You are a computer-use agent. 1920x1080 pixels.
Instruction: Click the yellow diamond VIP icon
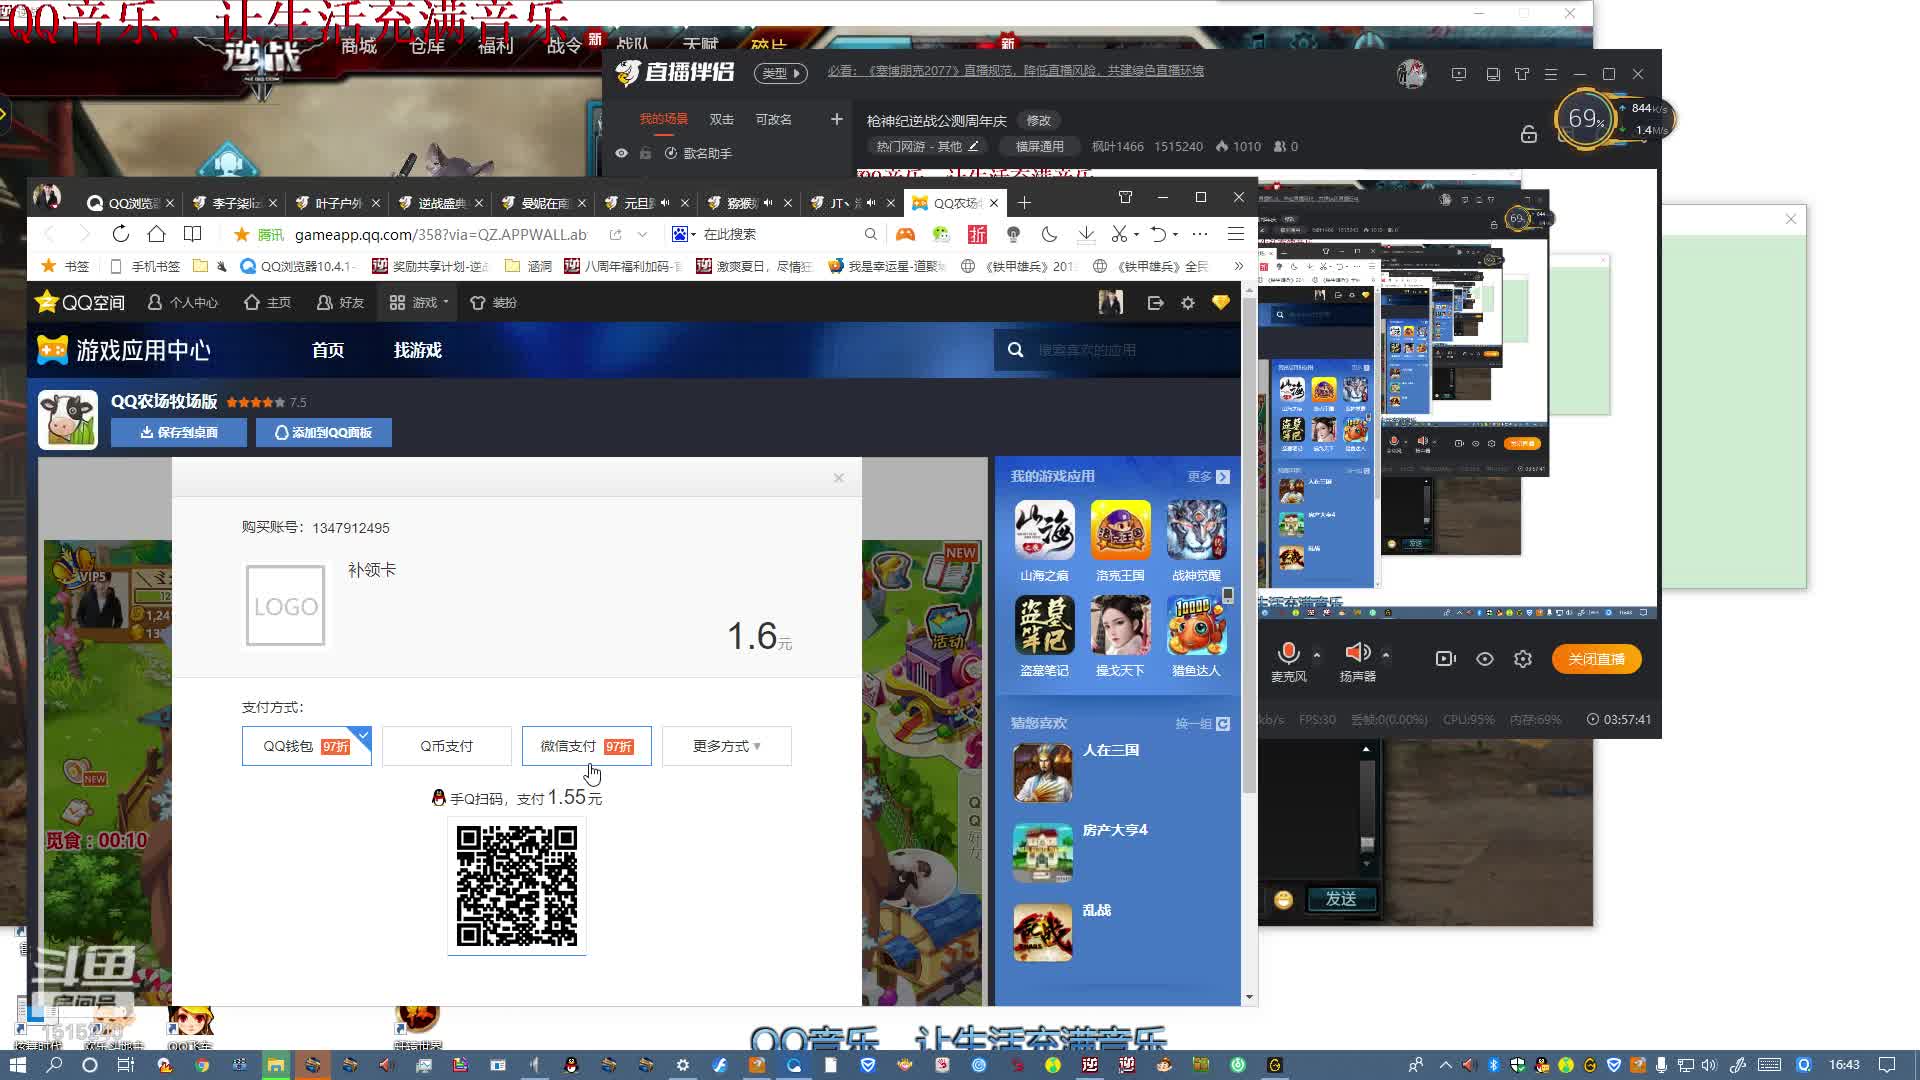[1221, 303]
